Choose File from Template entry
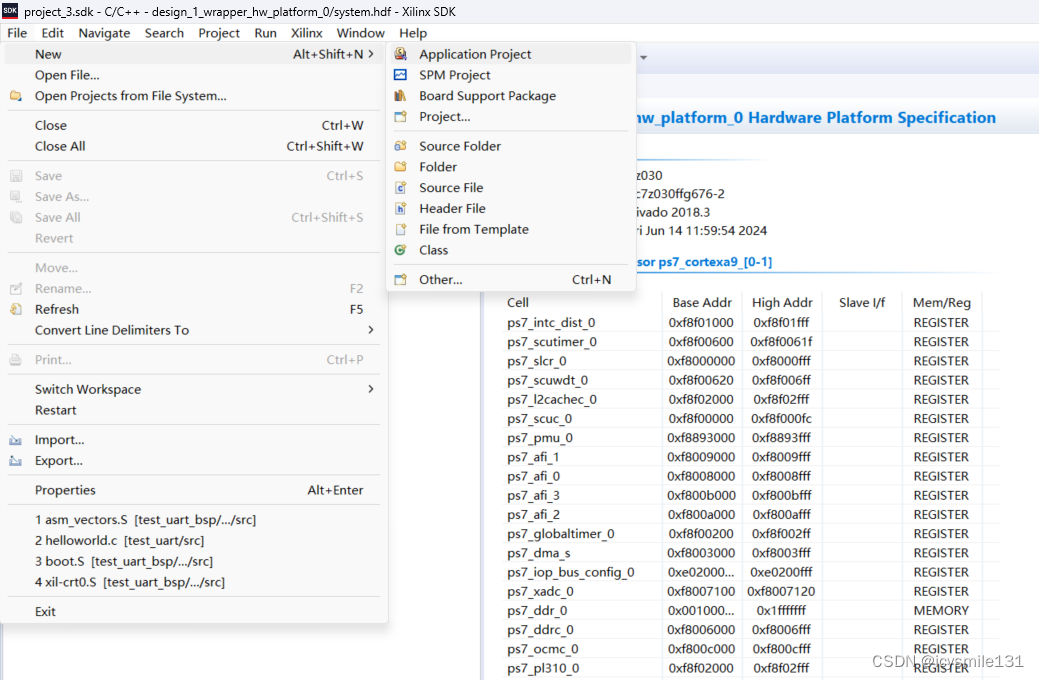 click(x=511, y=229)
